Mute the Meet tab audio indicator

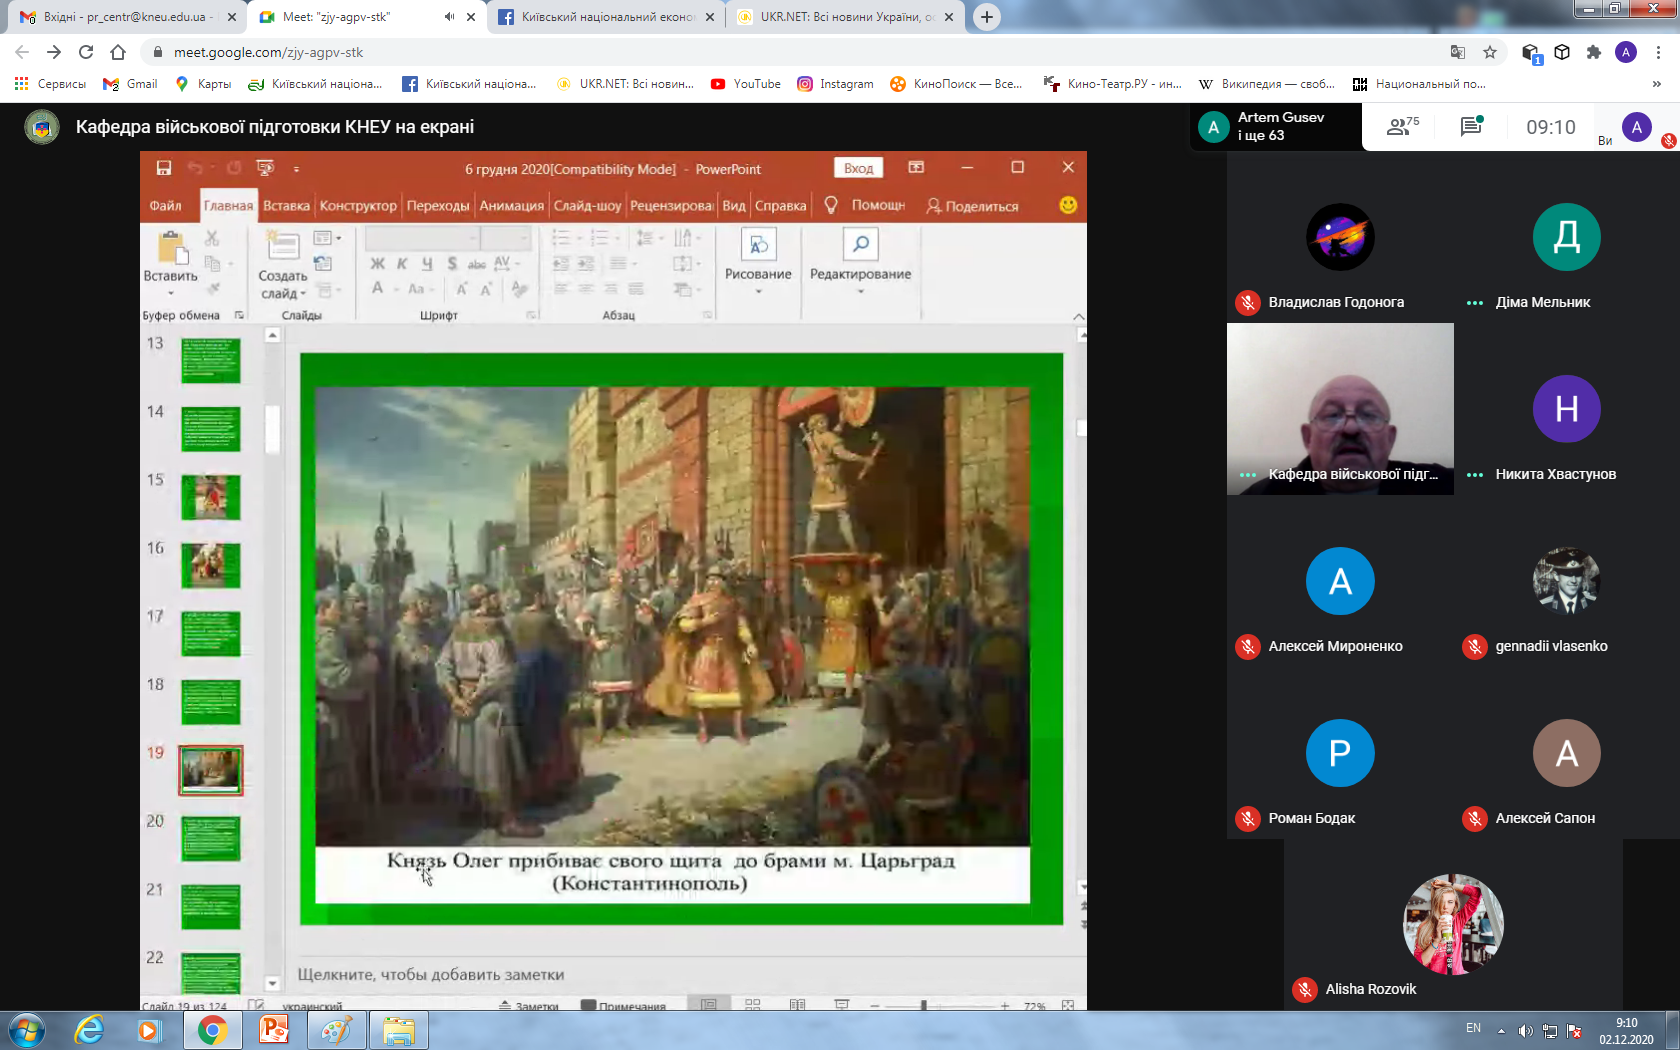(x=449, y=17)
